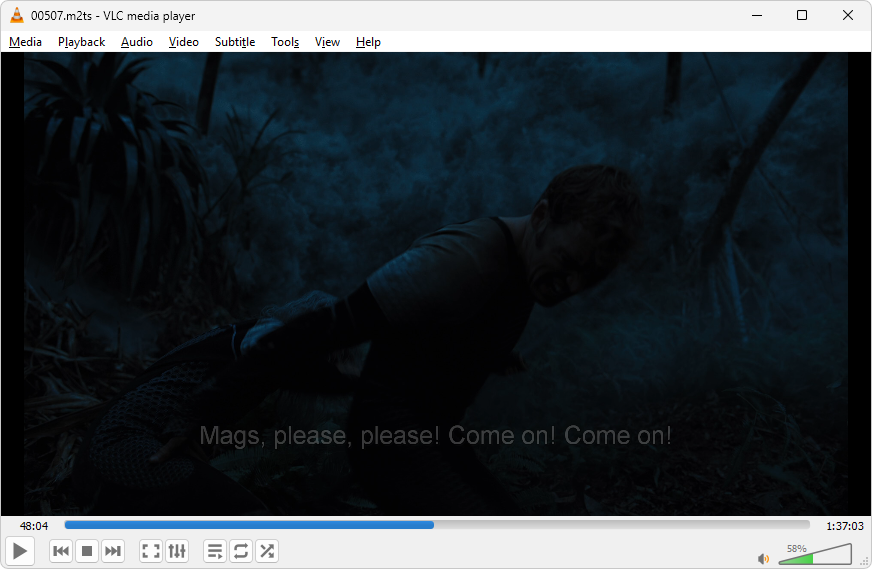Close the VLC media player window

point(848,16)
